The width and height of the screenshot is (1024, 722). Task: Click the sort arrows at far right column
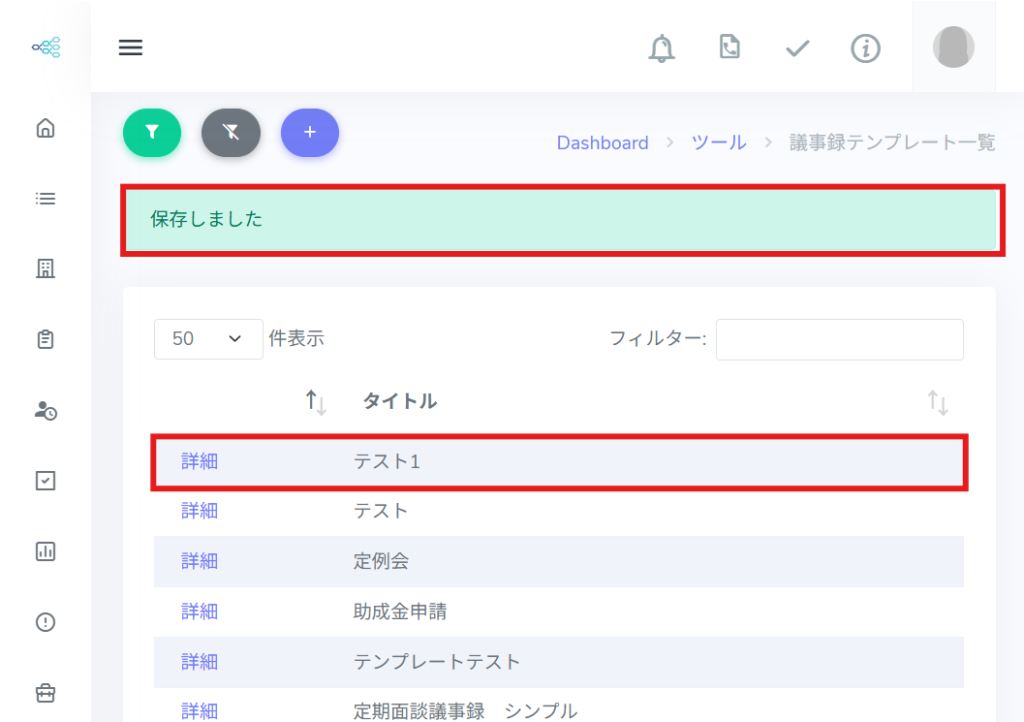(937, 403)
